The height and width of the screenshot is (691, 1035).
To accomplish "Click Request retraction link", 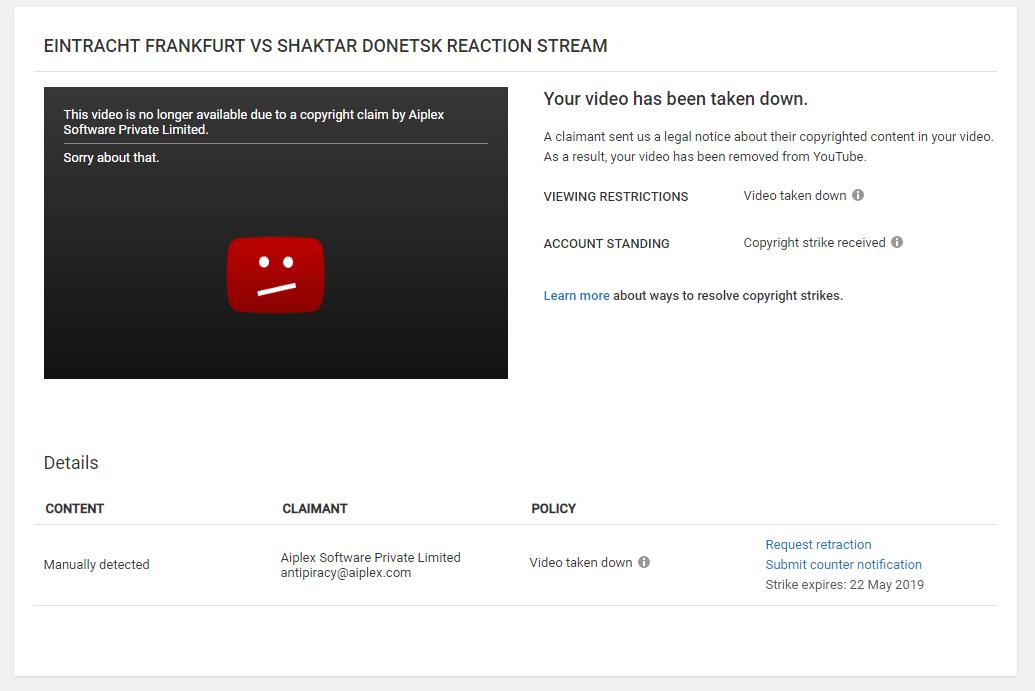I will tap(818, 544).
